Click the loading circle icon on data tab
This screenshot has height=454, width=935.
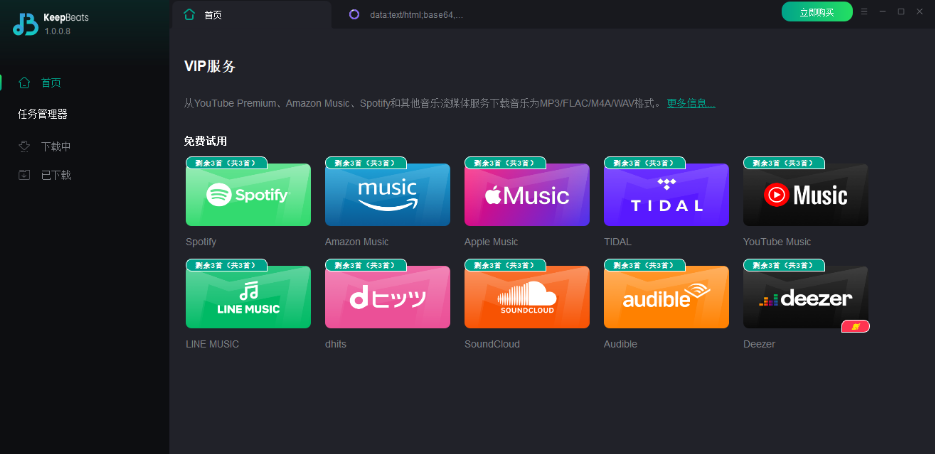pyautogui.click(x=354, y=15)
